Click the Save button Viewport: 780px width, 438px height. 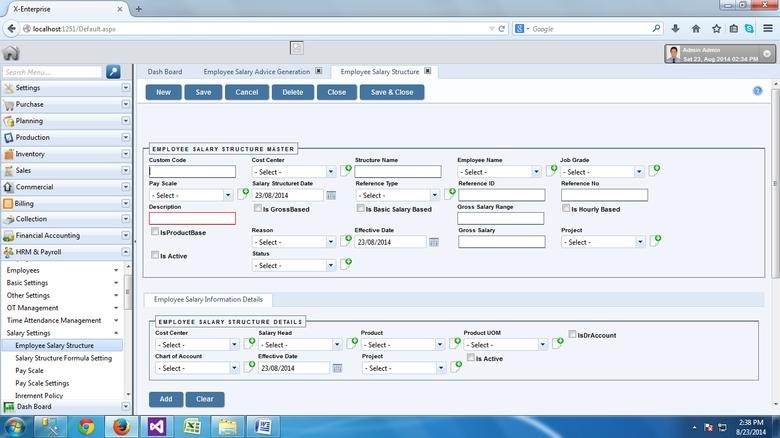coord(203,92)
